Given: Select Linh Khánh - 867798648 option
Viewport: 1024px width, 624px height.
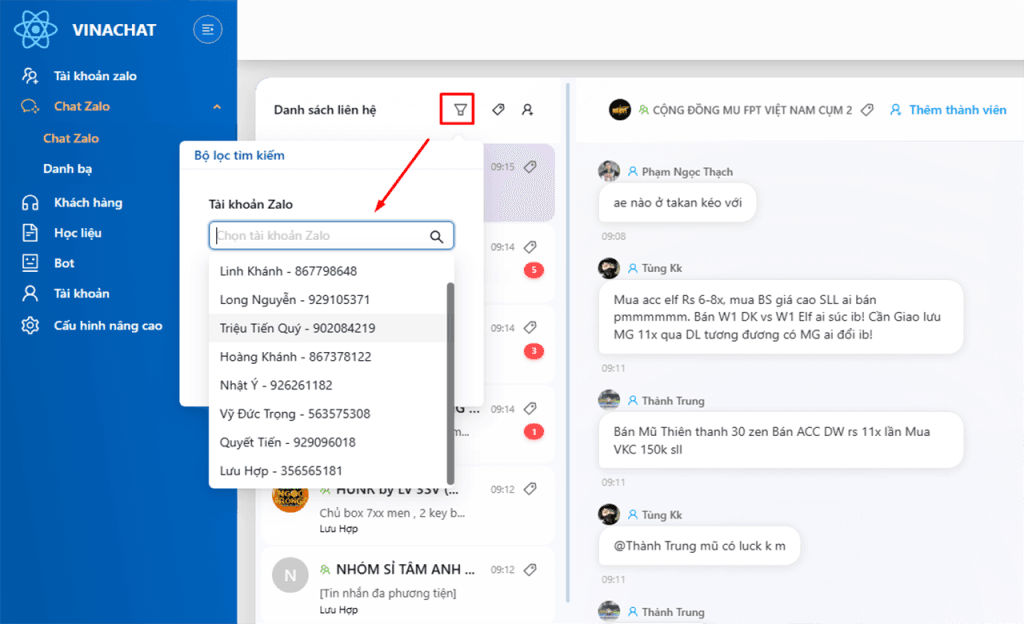Looking at the screenshot, I should tap(288, 271).
